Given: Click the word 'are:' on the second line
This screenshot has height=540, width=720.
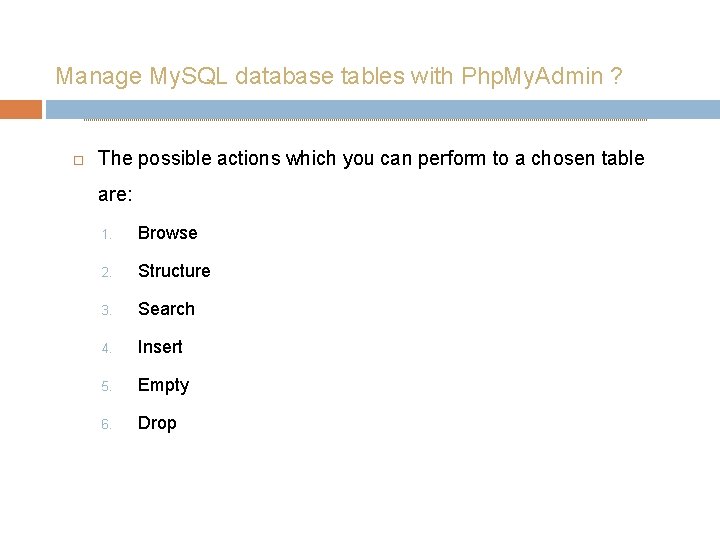Looking at the screenshot, I should 115,195.
